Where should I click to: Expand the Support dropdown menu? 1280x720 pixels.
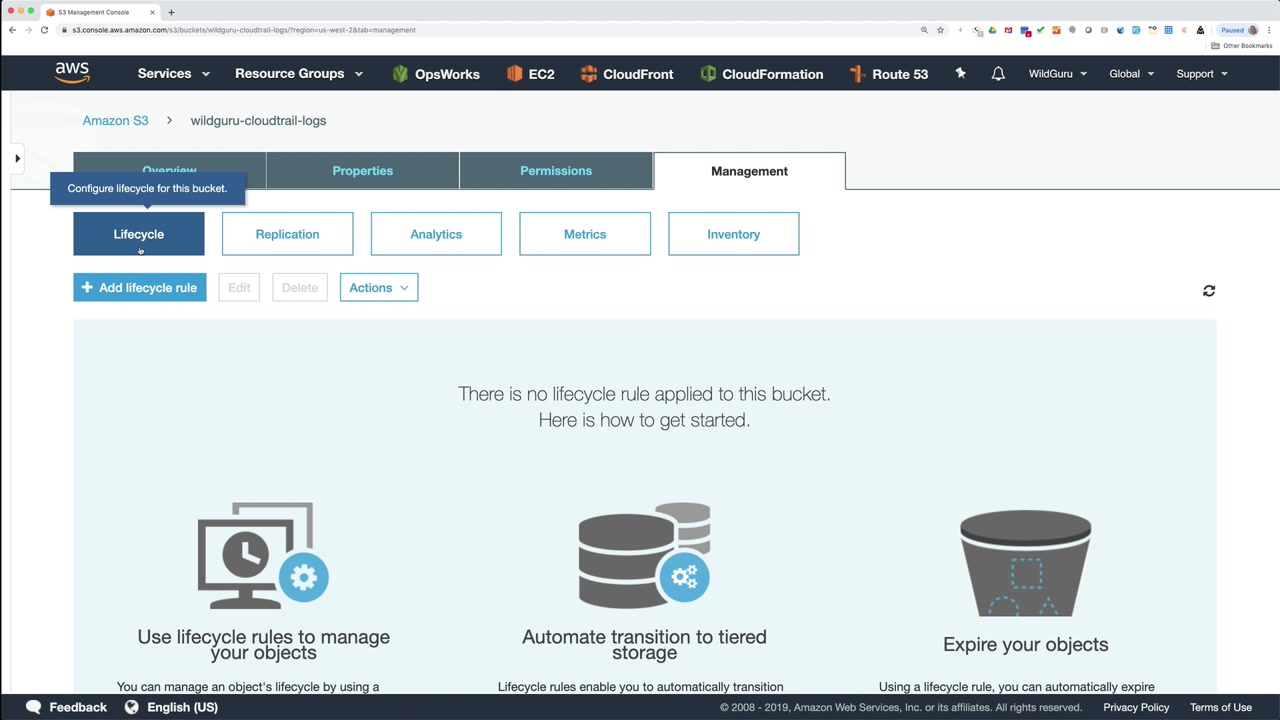[x=1202, y=74]
